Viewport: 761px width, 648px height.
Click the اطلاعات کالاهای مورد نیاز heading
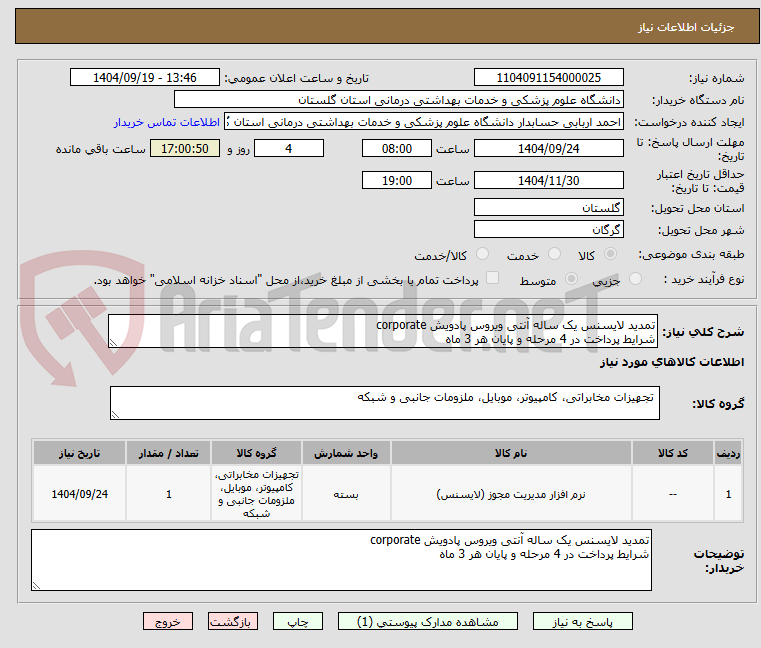click(672, 362)
